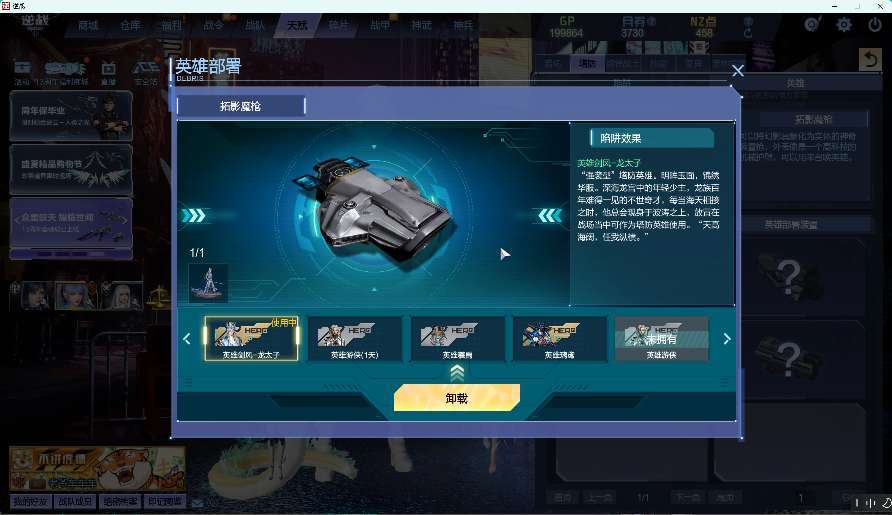Select hero card 英雄剑凤-龙太子
892x515 pixels.
[251, 339]
